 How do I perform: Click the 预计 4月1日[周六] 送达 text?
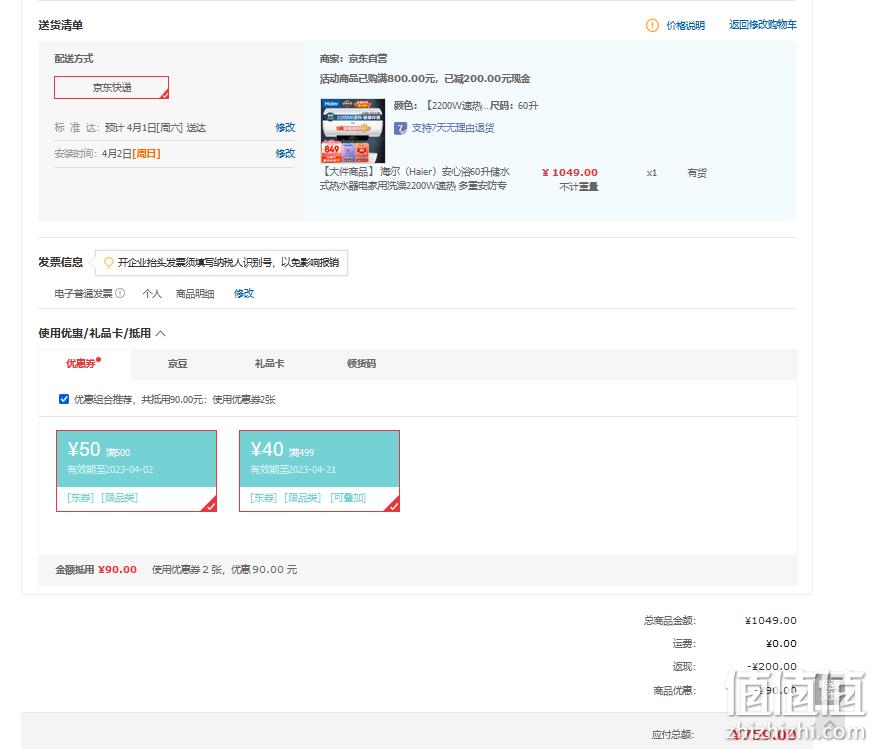pyautogui.click(x=155, y=128)
